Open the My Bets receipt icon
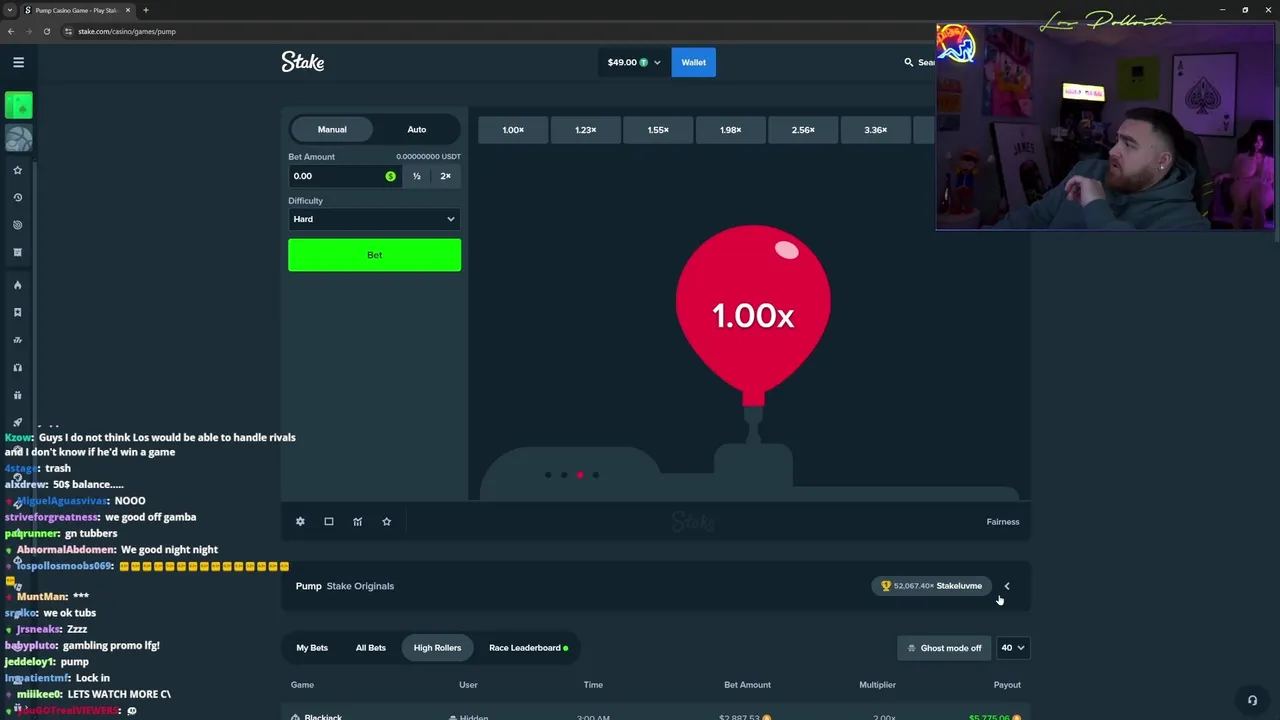 (17, 252)
